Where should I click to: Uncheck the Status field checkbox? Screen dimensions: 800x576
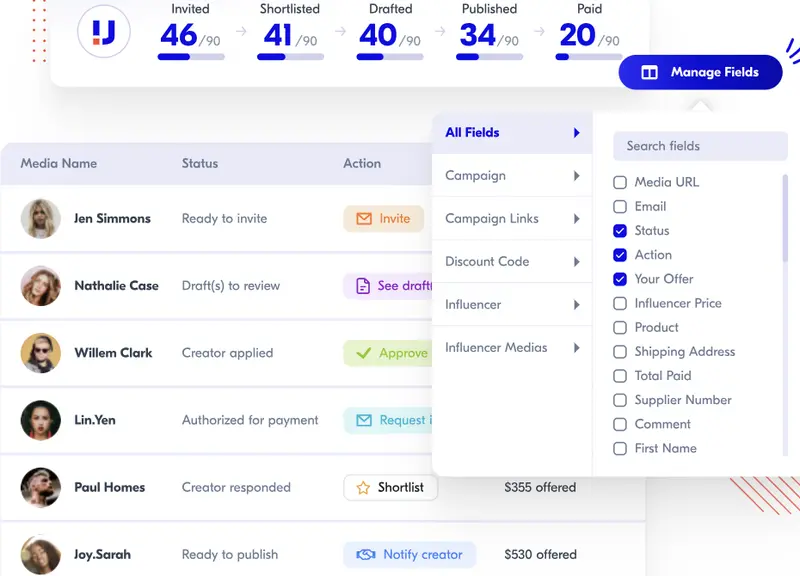(620, 231)
